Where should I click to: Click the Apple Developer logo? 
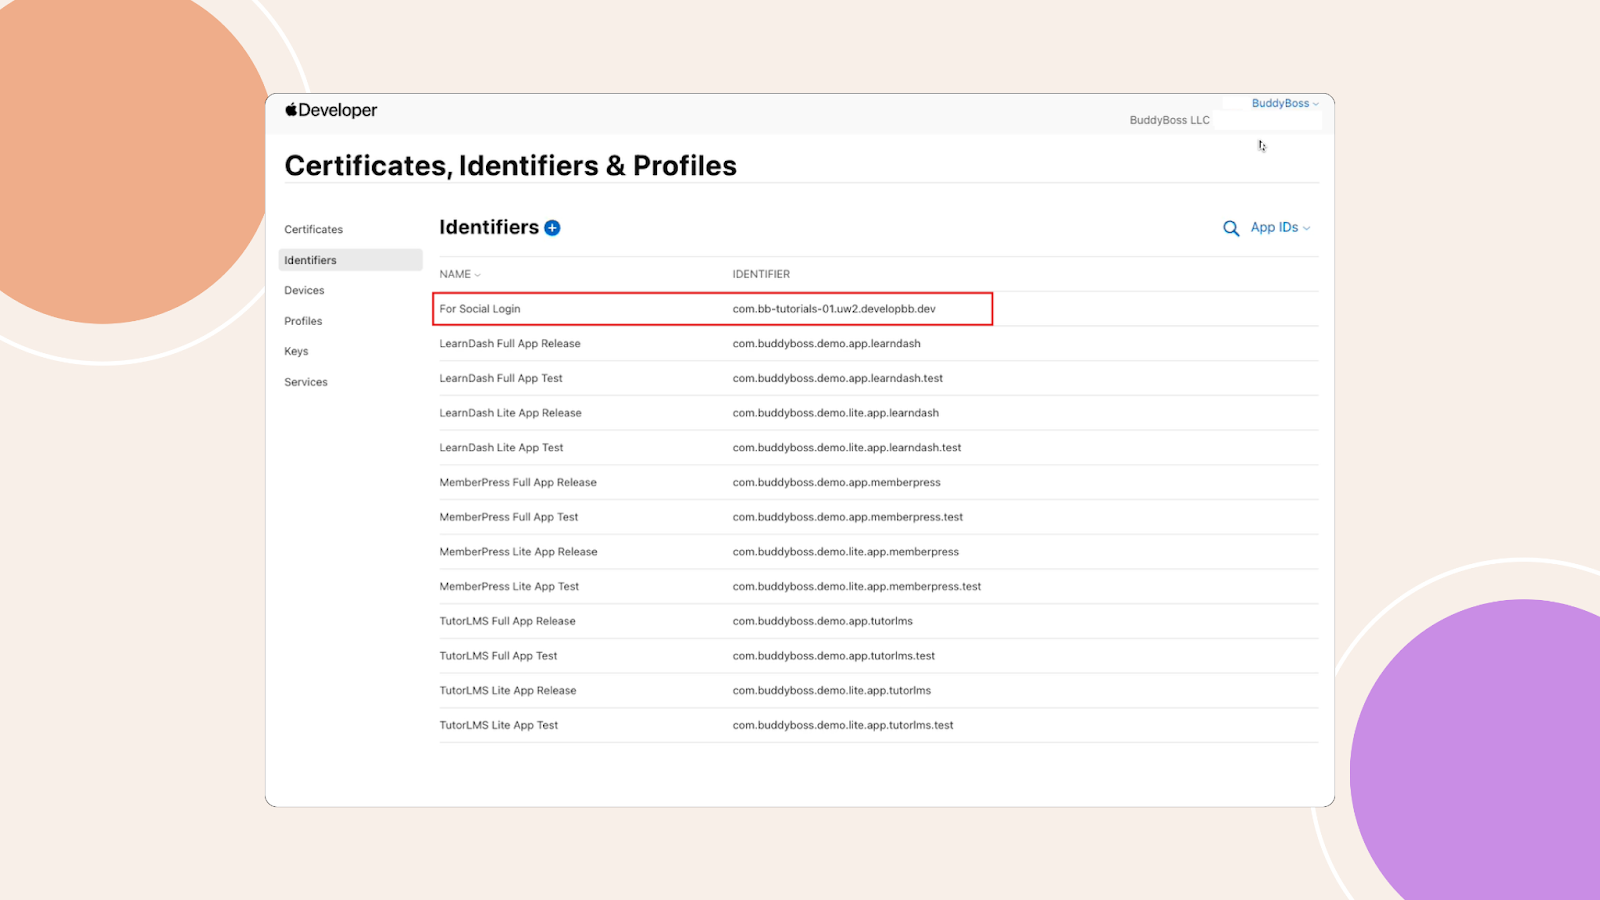pos(331,110)
